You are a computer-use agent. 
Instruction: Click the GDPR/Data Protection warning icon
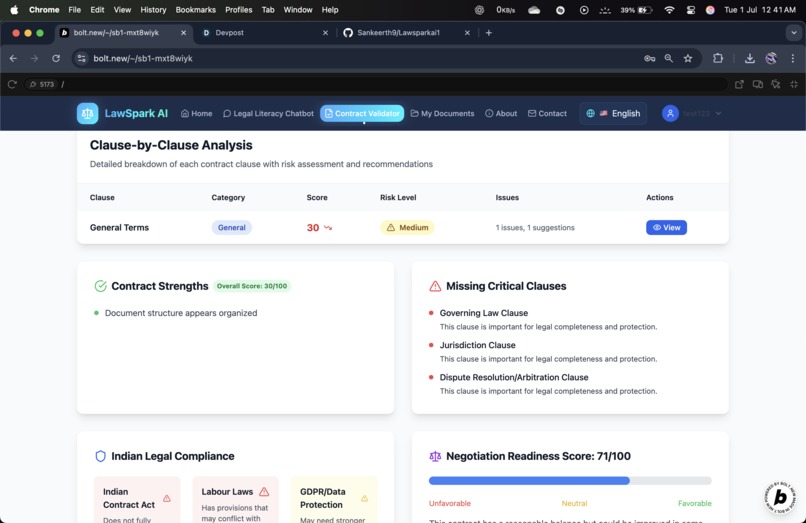tap(364, 498)
